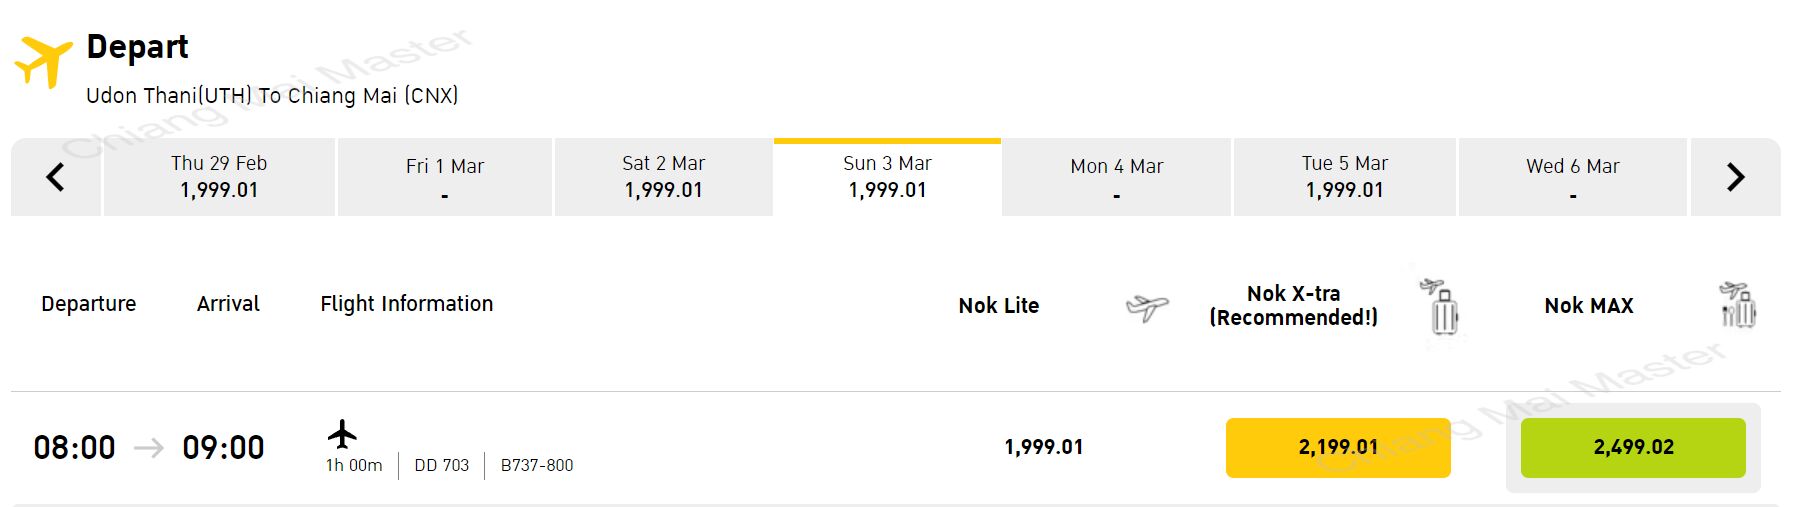Click the Nok Lite airplane icon
The image size is (1797, 507).
(1146, 307)
